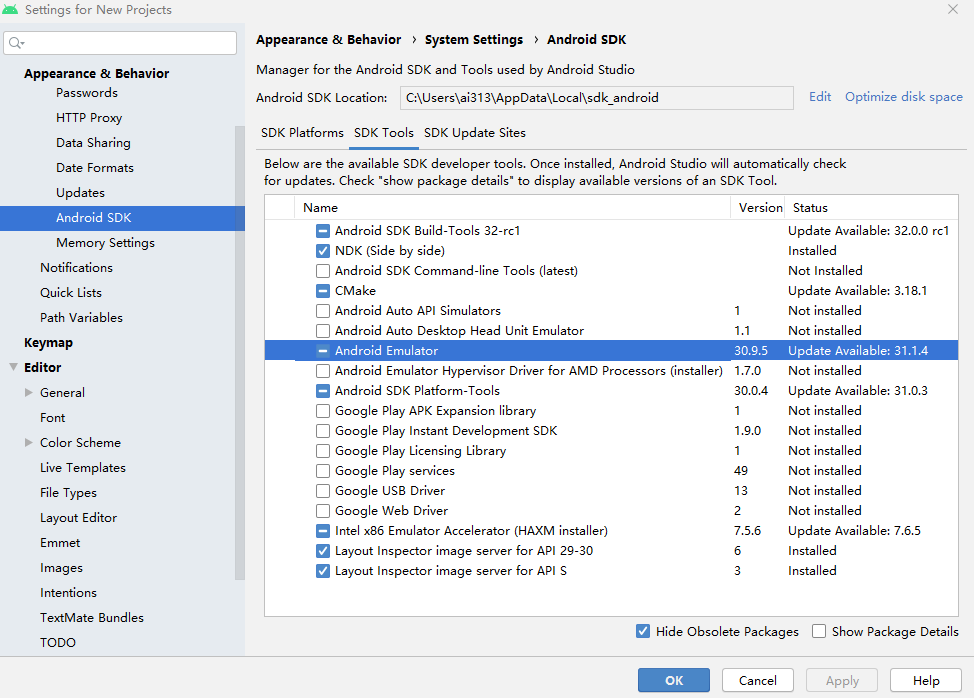Click the settings tree scrollbar
Screen dimensions: 974x698
coord(240,353)
